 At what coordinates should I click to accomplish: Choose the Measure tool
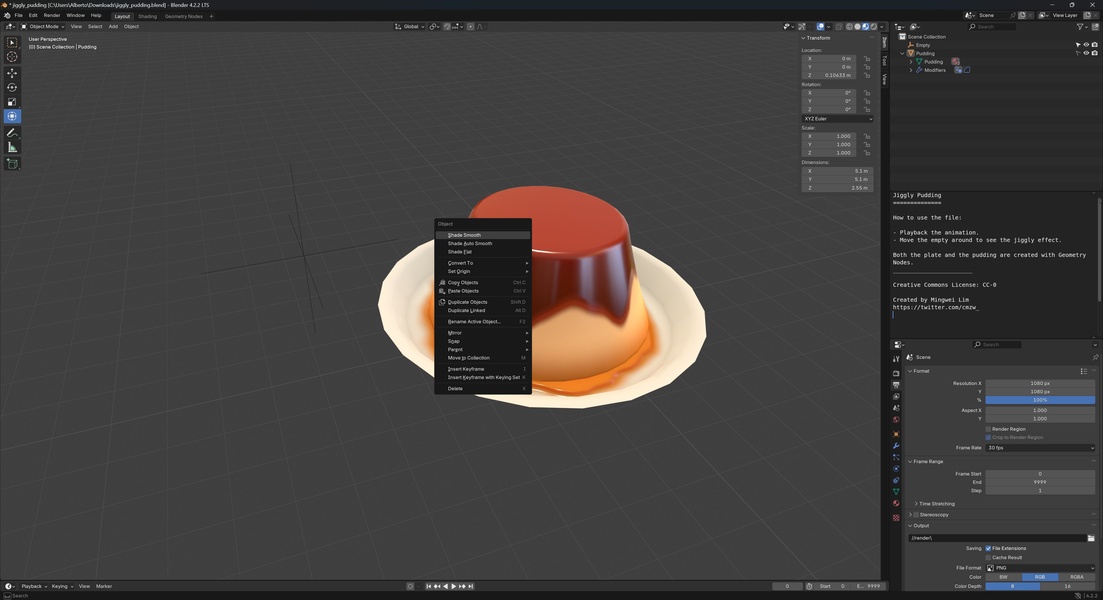12,147
